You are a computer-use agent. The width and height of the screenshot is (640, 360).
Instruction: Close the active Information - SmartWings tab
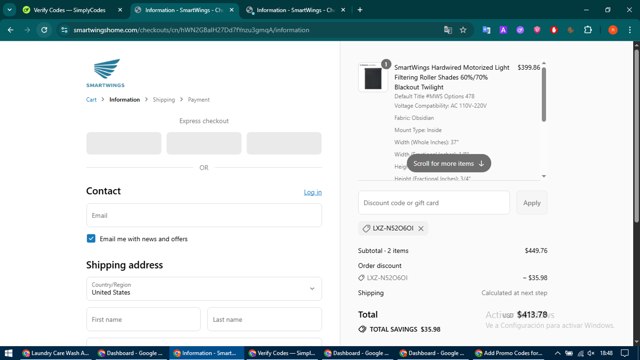231,10
